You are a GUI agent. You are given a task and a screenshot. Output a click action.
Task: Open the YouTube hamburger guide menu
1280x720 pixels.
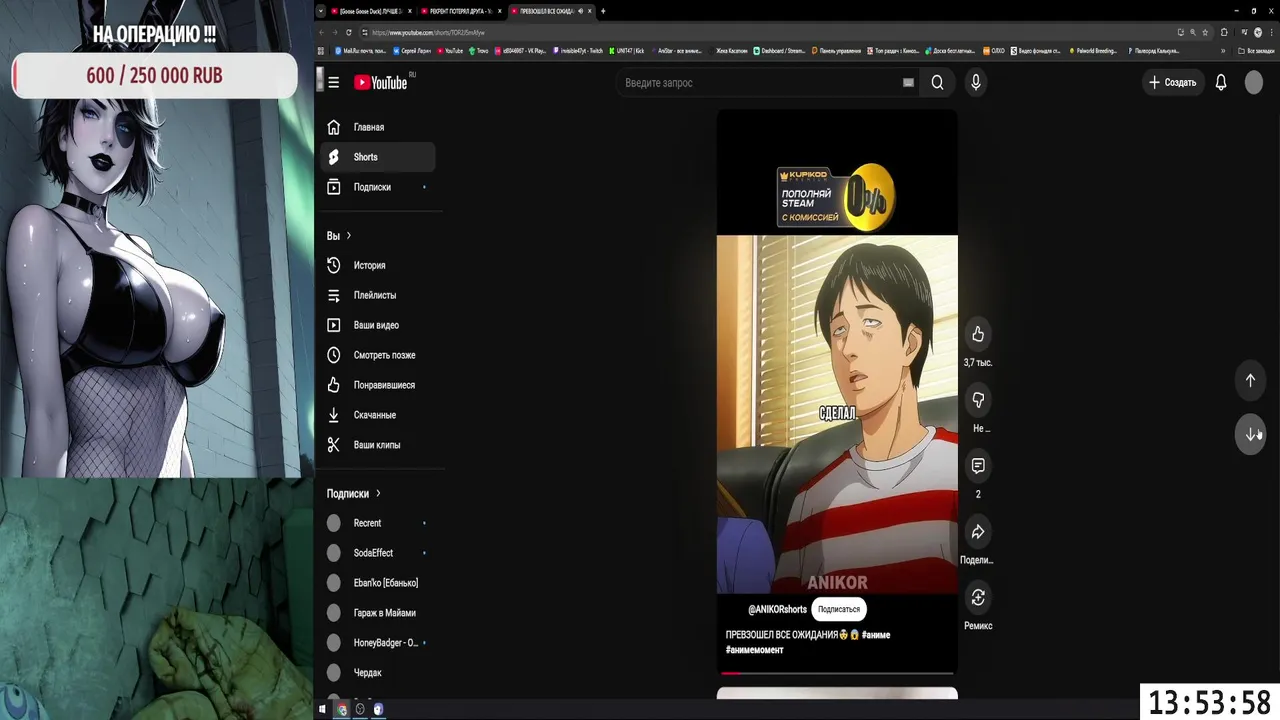333,83
